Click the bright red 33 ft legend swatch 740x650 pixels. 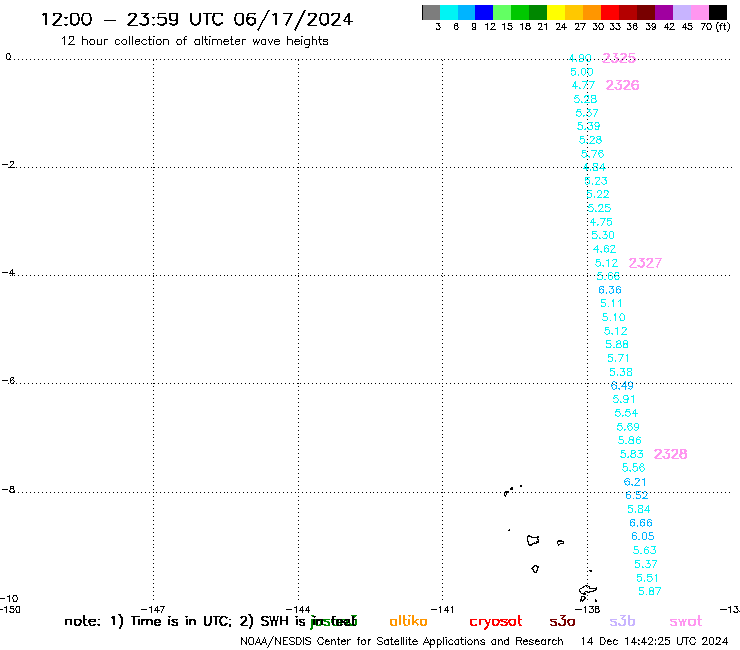[610, 12]
